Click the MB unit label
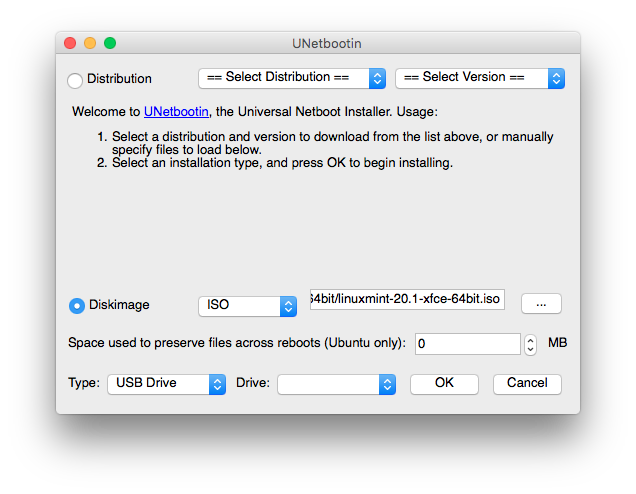 tap(557, 343)
